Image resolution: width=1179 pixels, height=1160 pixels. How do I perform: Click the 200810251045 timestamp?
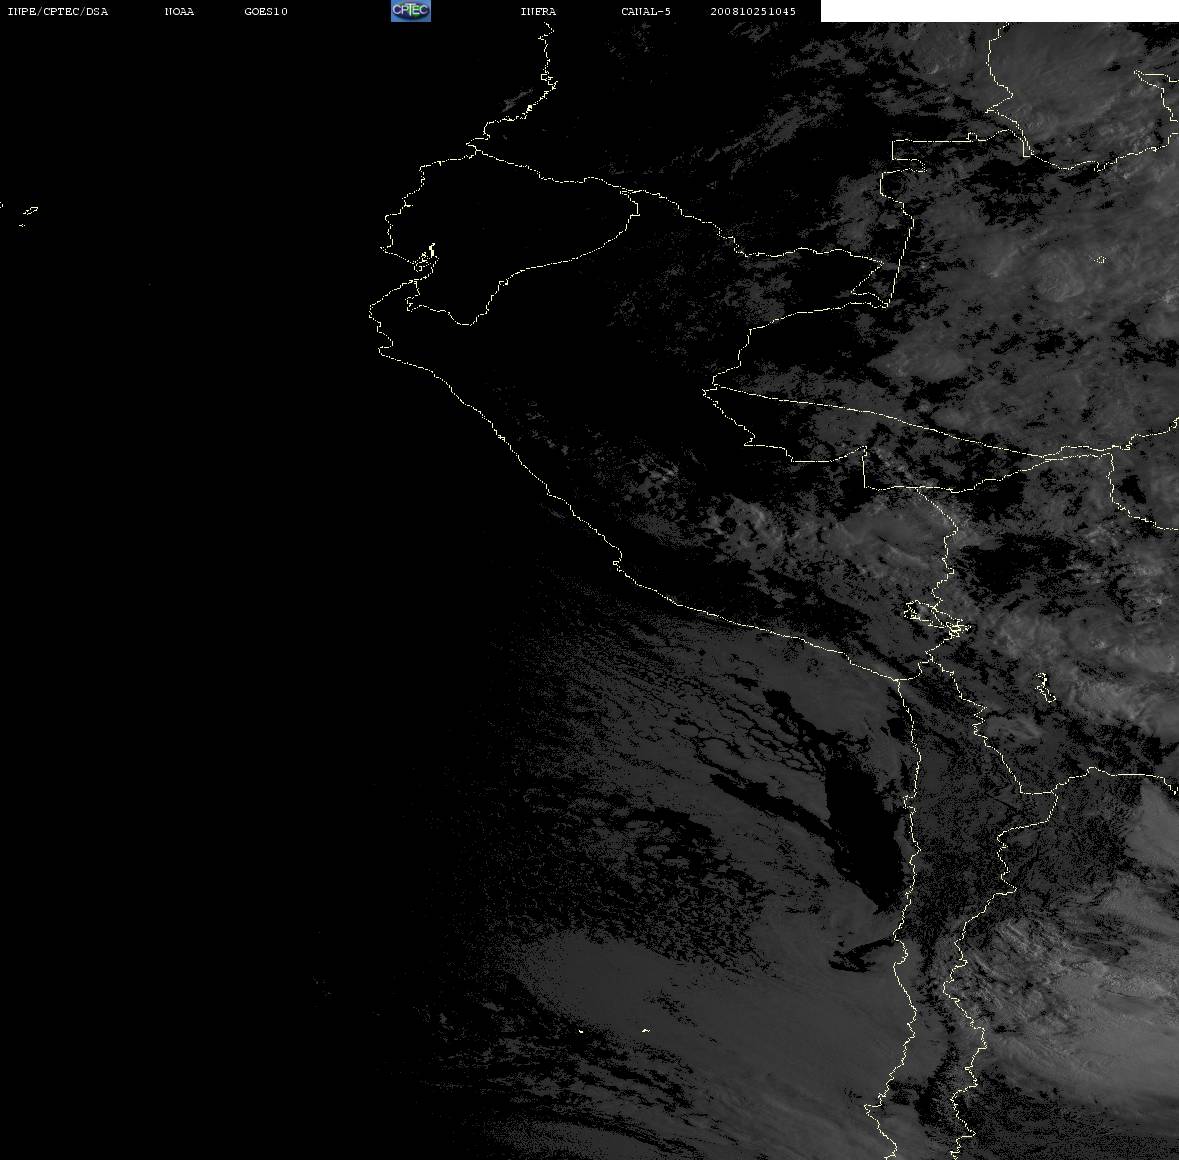pos(753,11)
